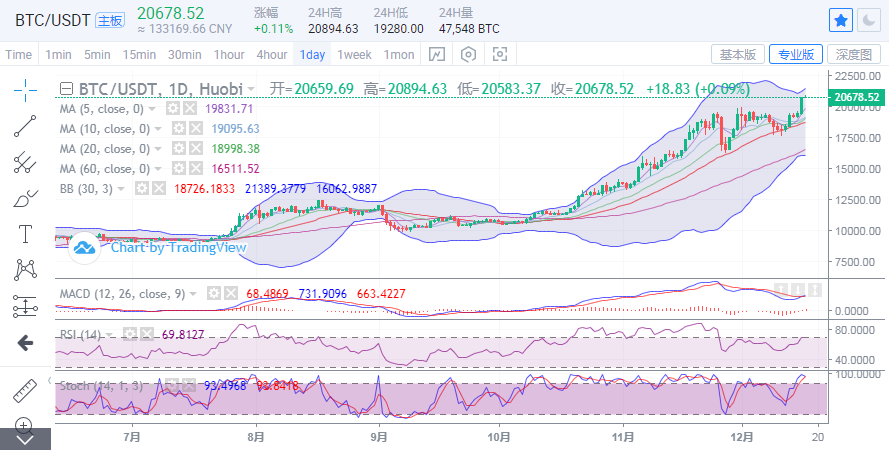Select the trend line drawing tool
This screenshot has width=889, height=450.
coord(25,125)
